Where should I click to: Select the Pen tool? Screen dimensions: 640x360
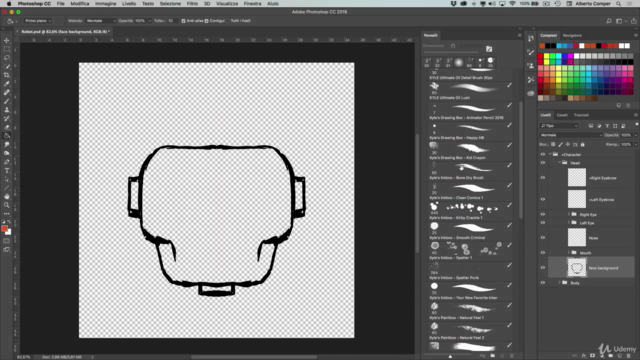click(x=7, y=162)
